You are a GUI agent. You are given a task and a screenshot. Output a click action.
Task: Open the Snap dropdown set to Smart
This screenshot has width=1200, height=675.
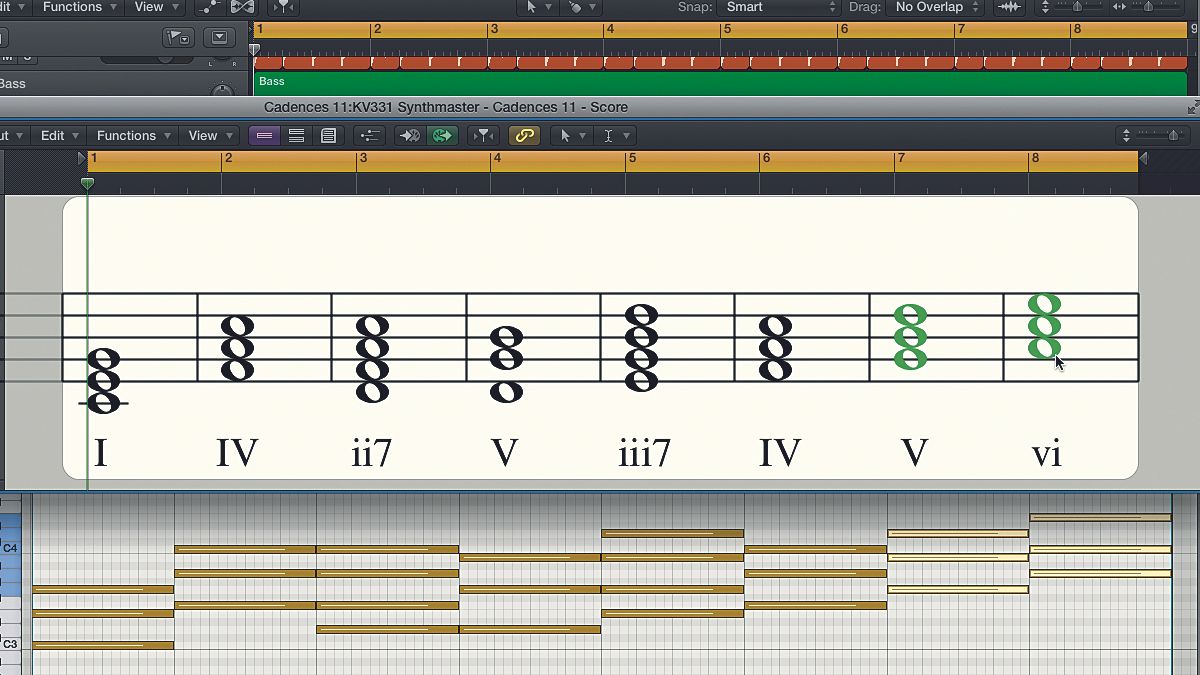[x=778, y=7]
